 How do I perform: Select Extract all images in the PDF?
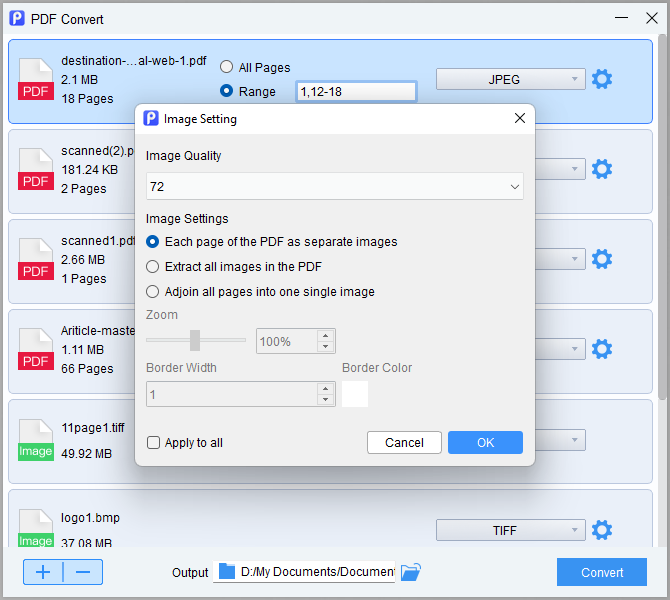[153, 267]
